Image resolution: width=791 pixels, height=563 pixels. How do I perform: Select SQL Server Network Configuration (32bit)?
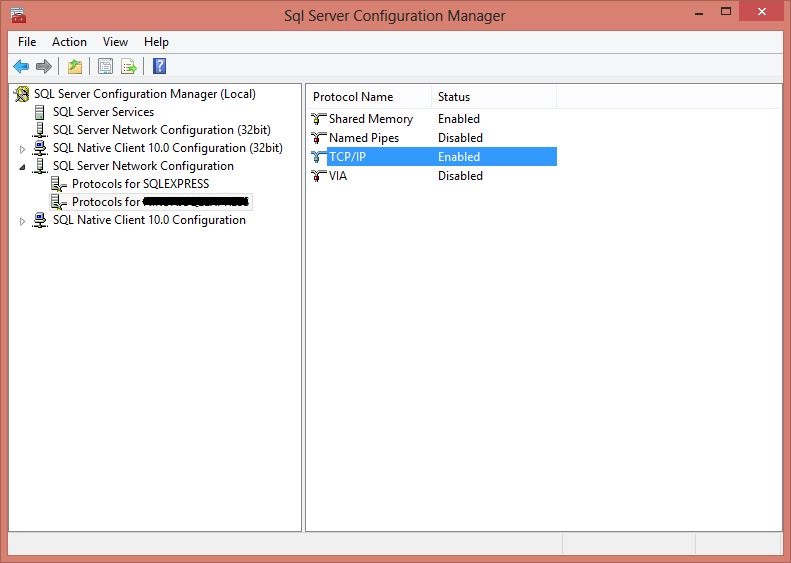click(x=161, y=130)
